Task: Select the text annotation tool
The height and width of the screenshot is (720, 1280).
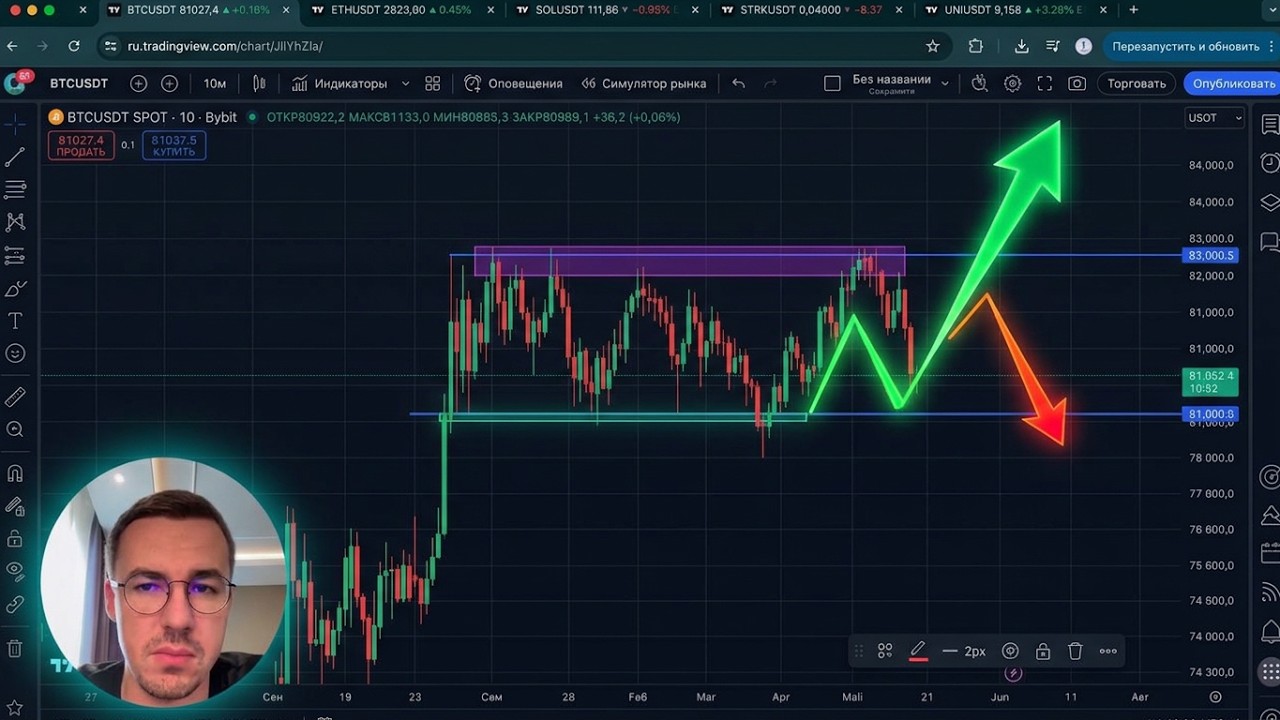Action: (x=15, y=321)
